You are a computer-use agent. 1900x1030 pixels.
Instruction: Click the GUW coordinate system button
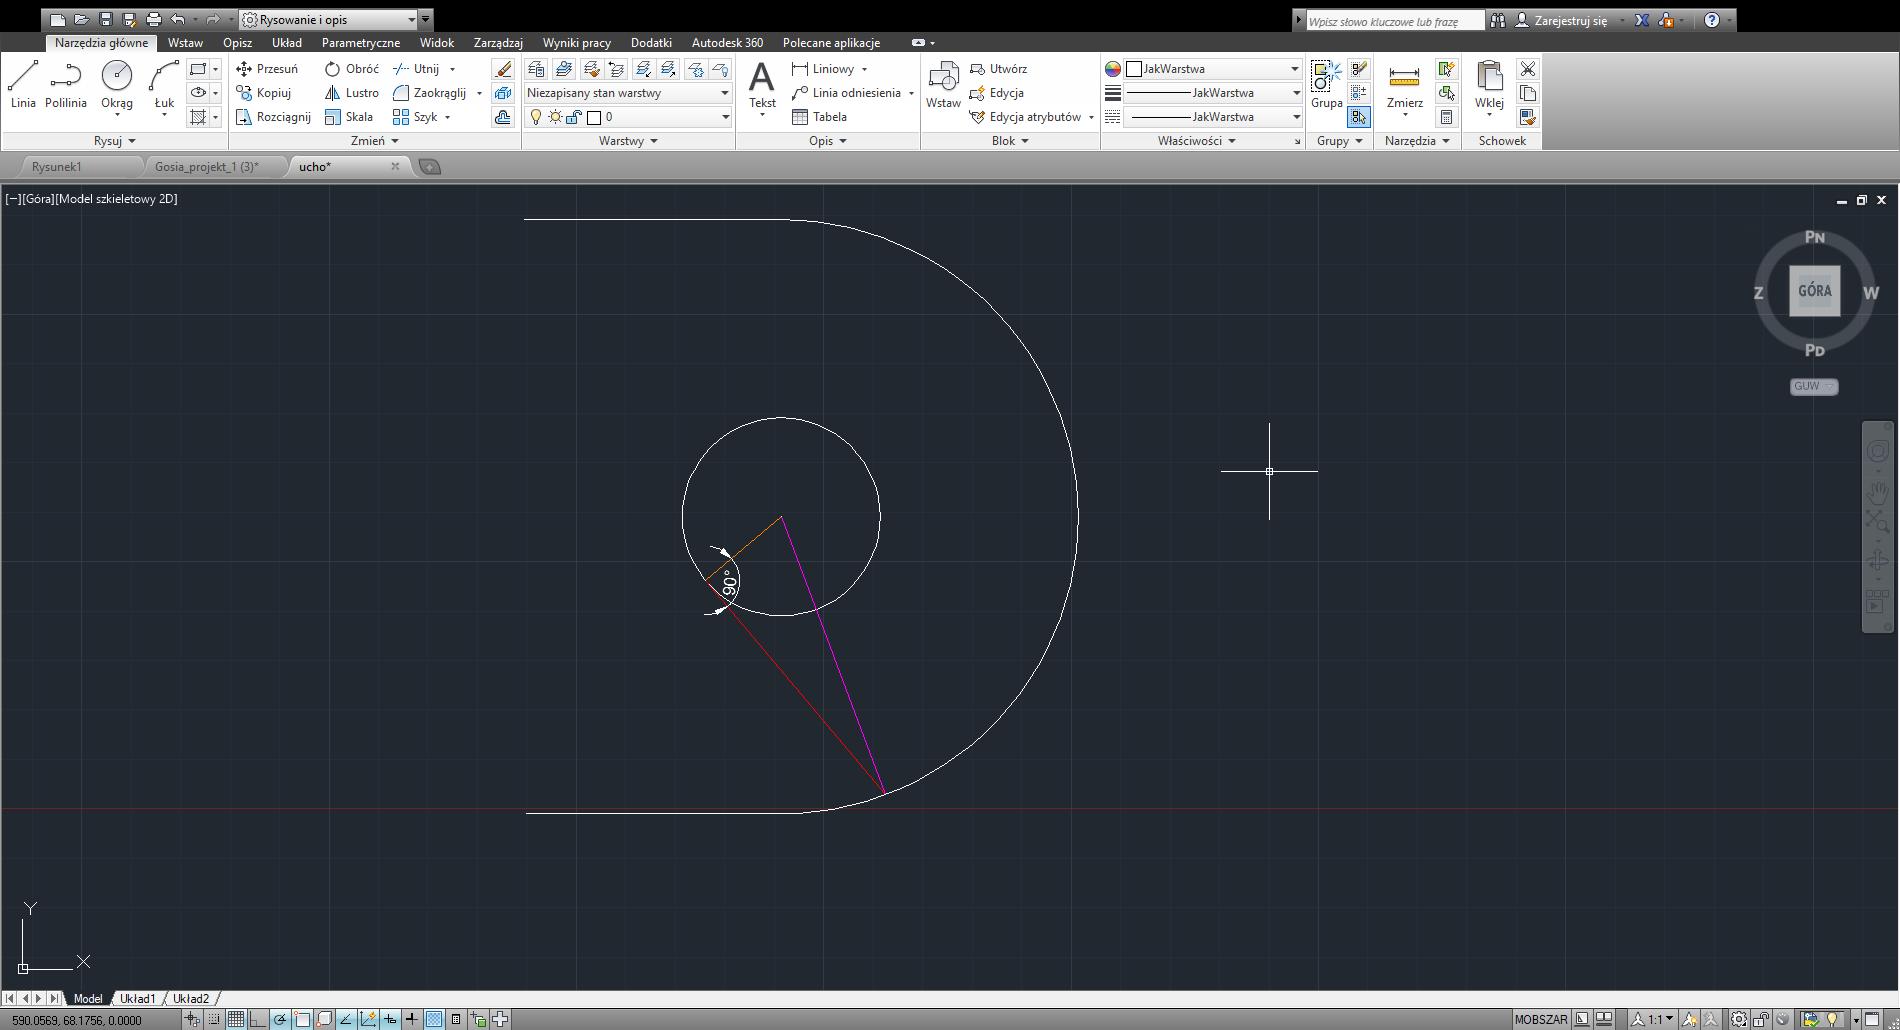point(1814,386)
